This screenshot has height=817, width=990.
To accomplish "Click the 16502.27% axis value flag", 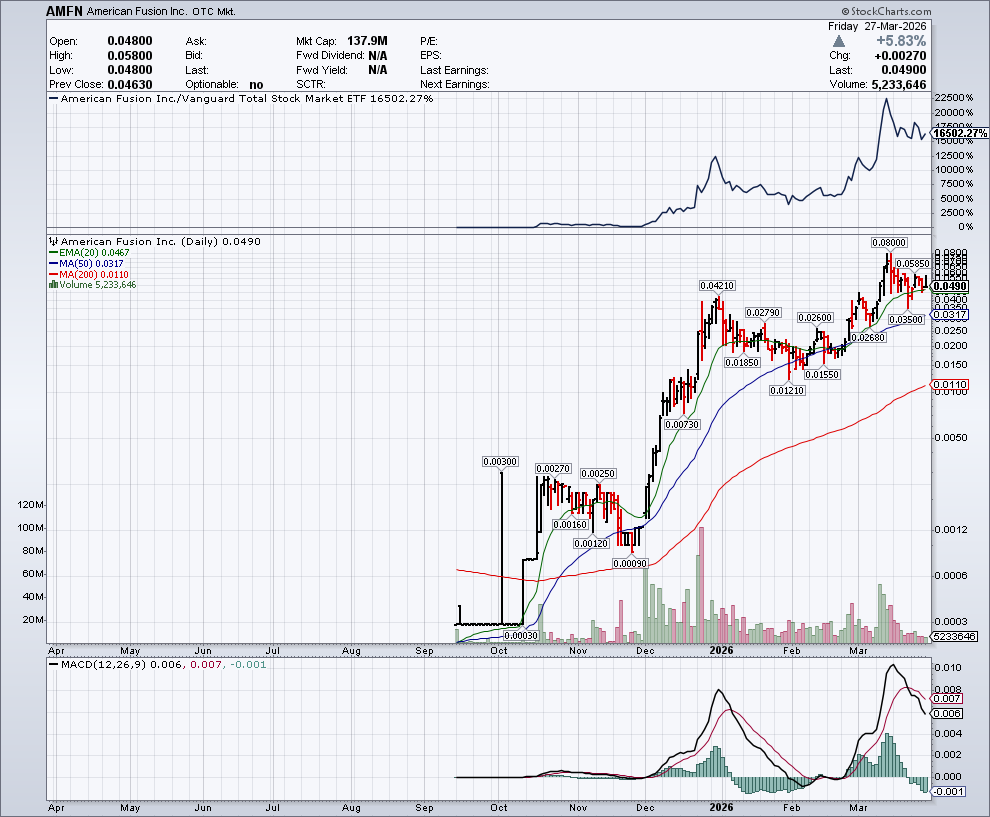I will tap(960, 133).
